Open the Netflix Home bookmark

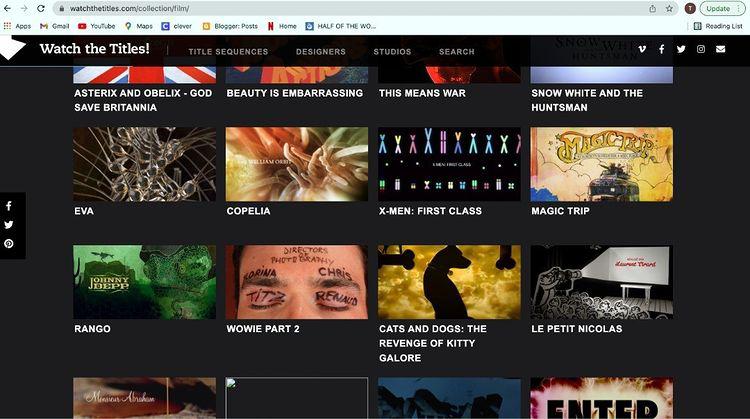[282, 26]
